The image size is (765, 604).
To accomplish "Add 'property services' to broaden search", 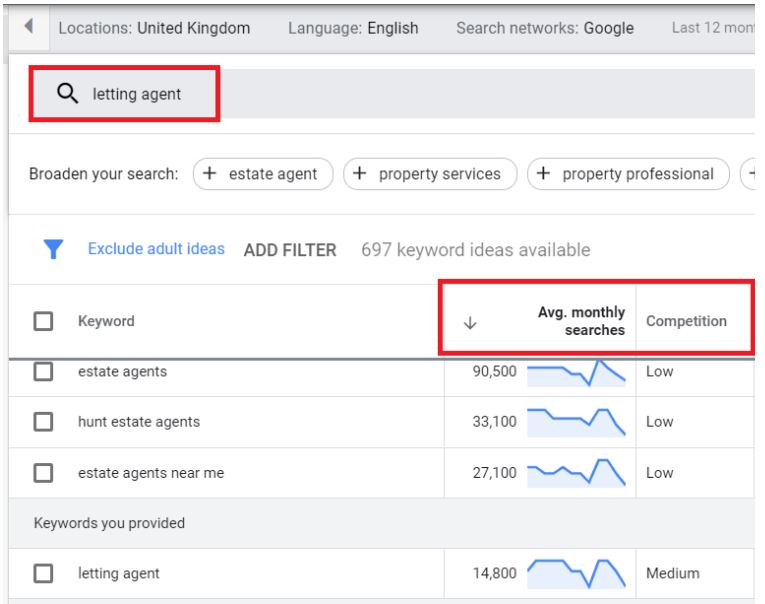I will click(x=430, y=174).
